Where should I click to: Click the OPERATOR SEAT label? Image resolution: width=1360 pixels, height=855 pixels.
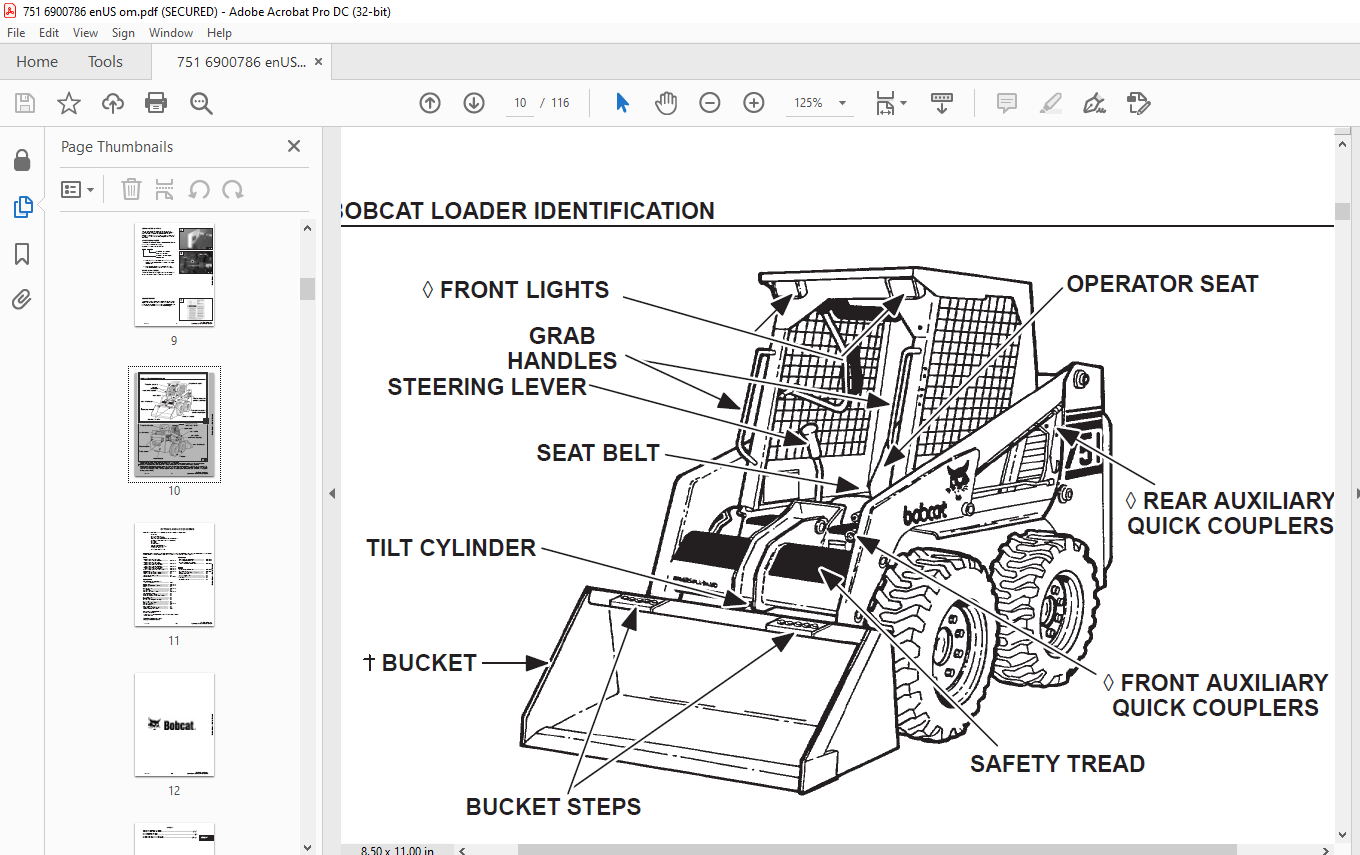[1162, 284]
